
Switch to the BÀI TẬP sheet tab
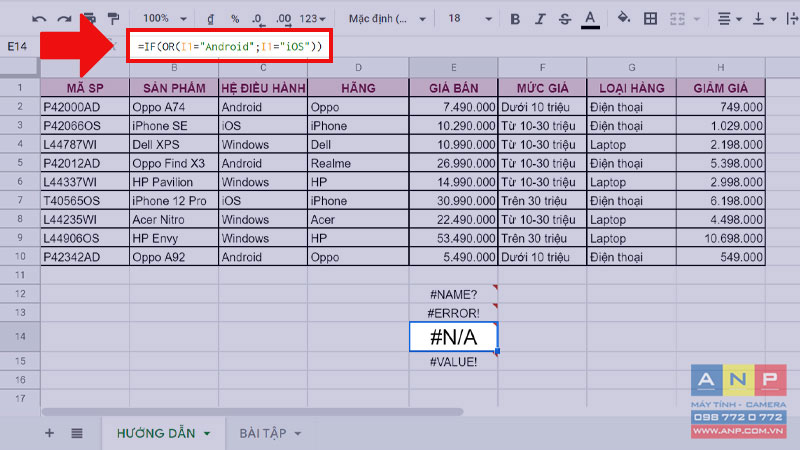point(263,433)
